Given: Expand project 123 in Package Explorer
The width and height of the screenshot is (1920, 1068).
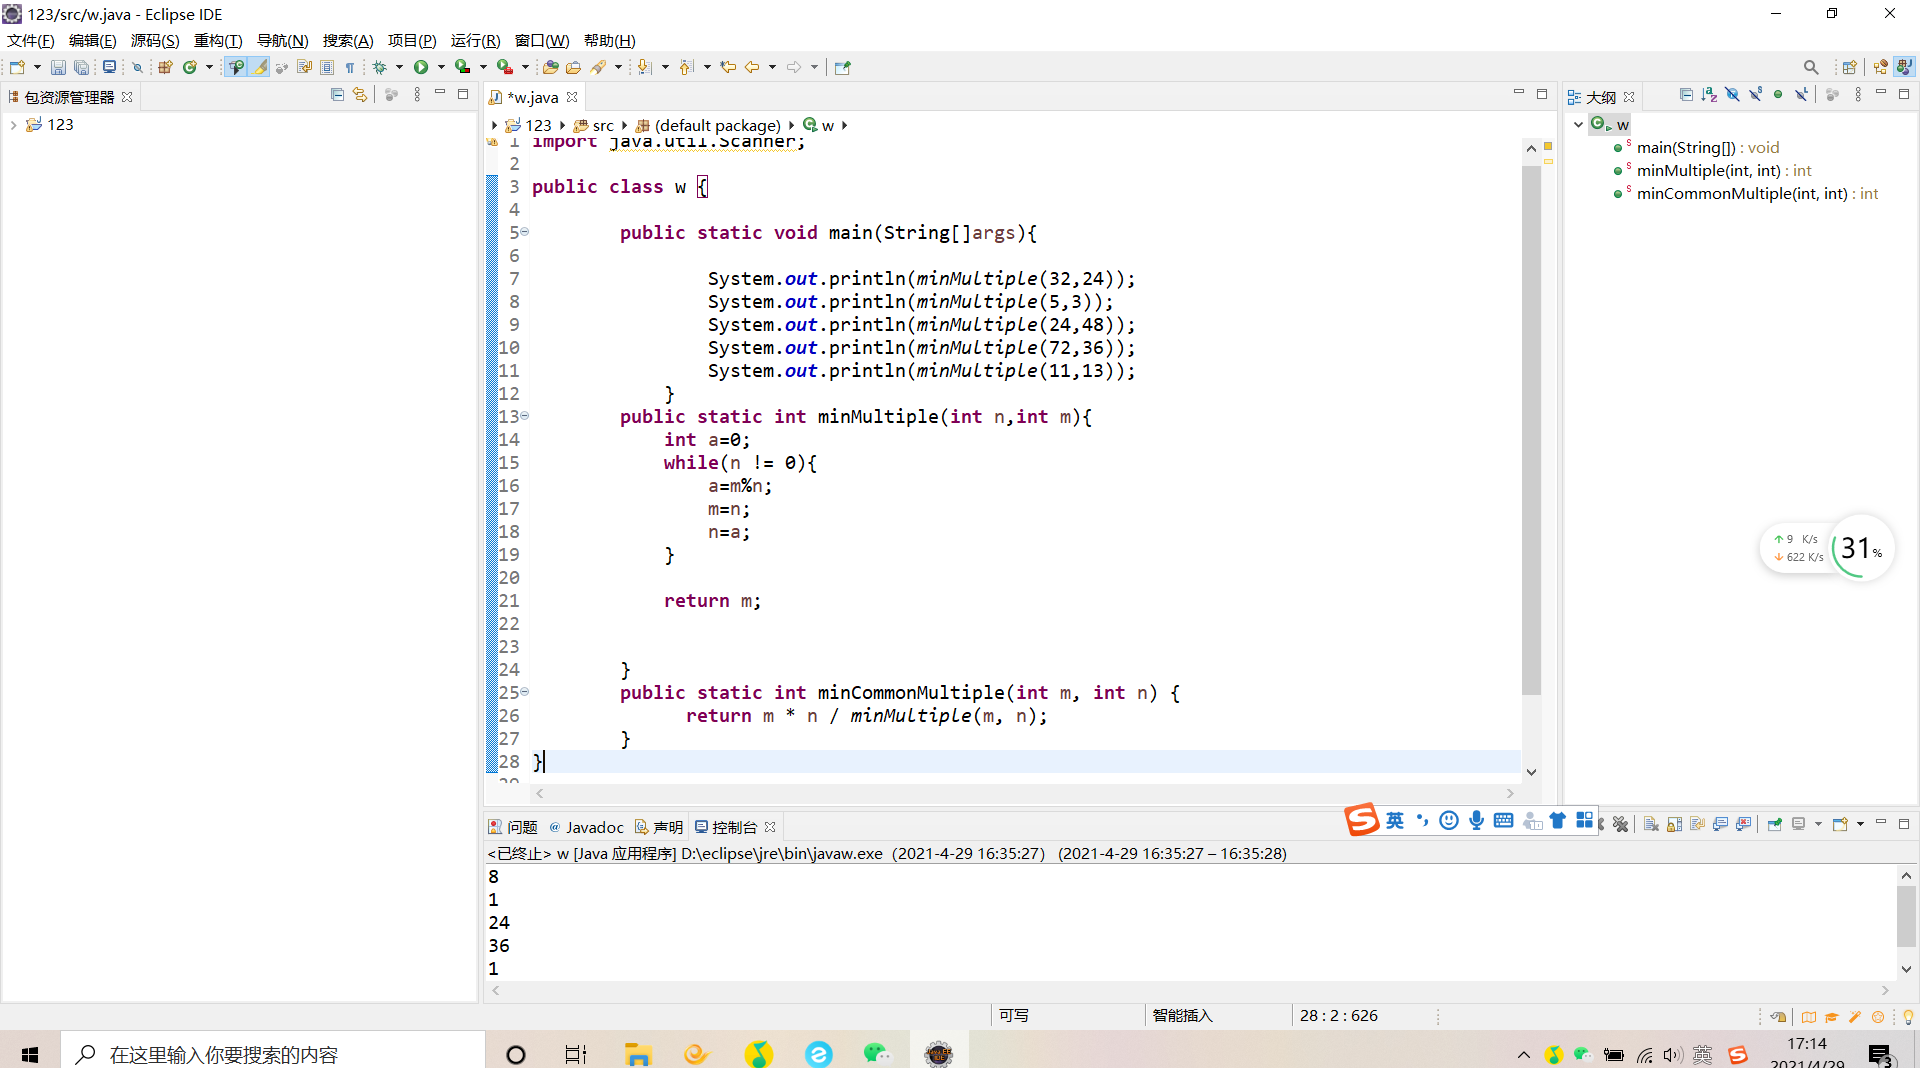Looking at the screenshot, I should [13, 125].
